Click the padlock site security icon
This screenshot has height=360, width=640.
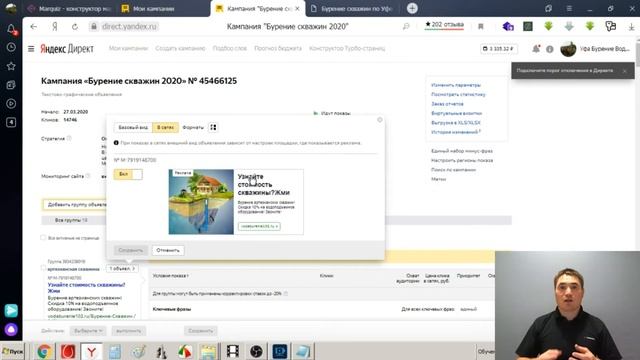click(x=94, y=27)
